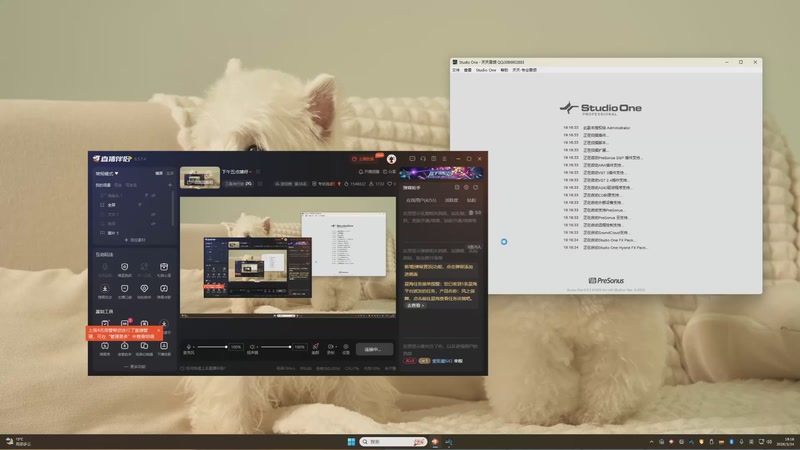This screenshot has width=800, height=450.
Task: Click the microphone 100% value box
Action: pyautogui.click(x=236, y=347)
